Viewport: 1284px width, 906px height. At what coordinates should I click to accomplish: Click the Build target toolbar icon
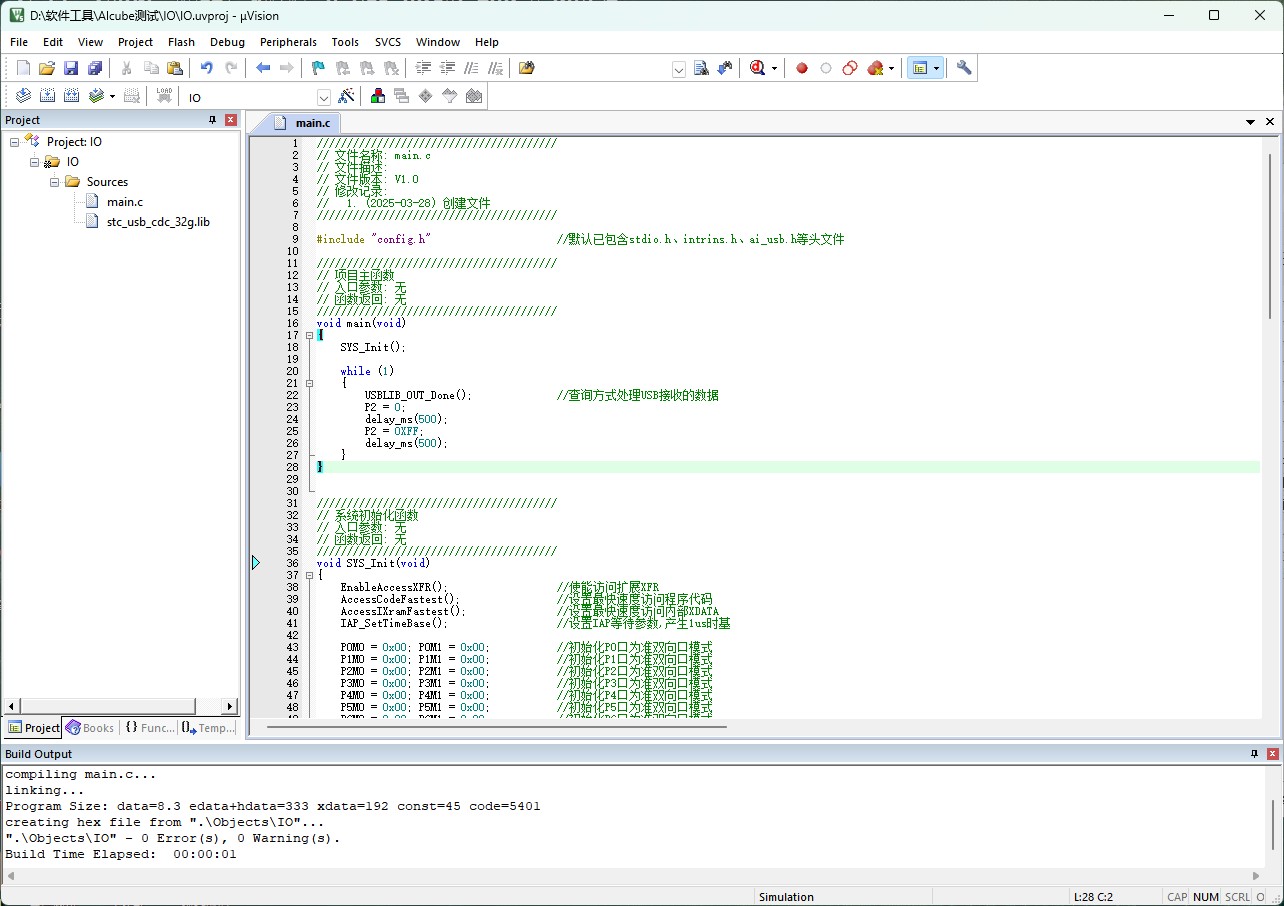pos(47,97)
